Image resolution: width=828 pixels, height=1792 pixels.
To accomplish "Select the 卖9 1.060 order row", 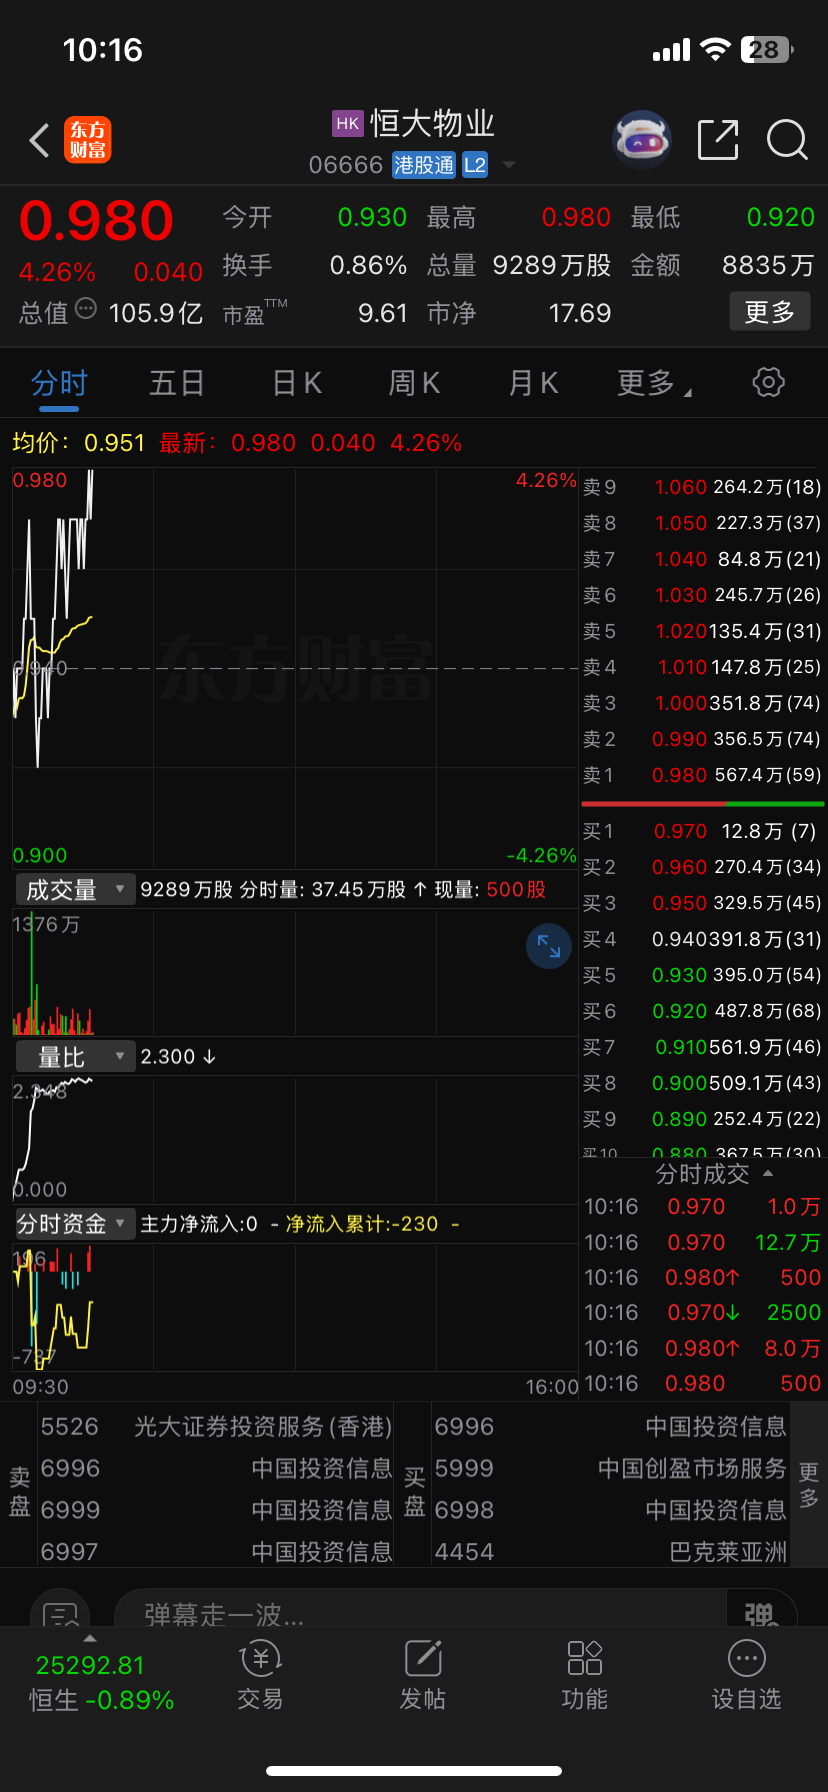I will [702, 487].
